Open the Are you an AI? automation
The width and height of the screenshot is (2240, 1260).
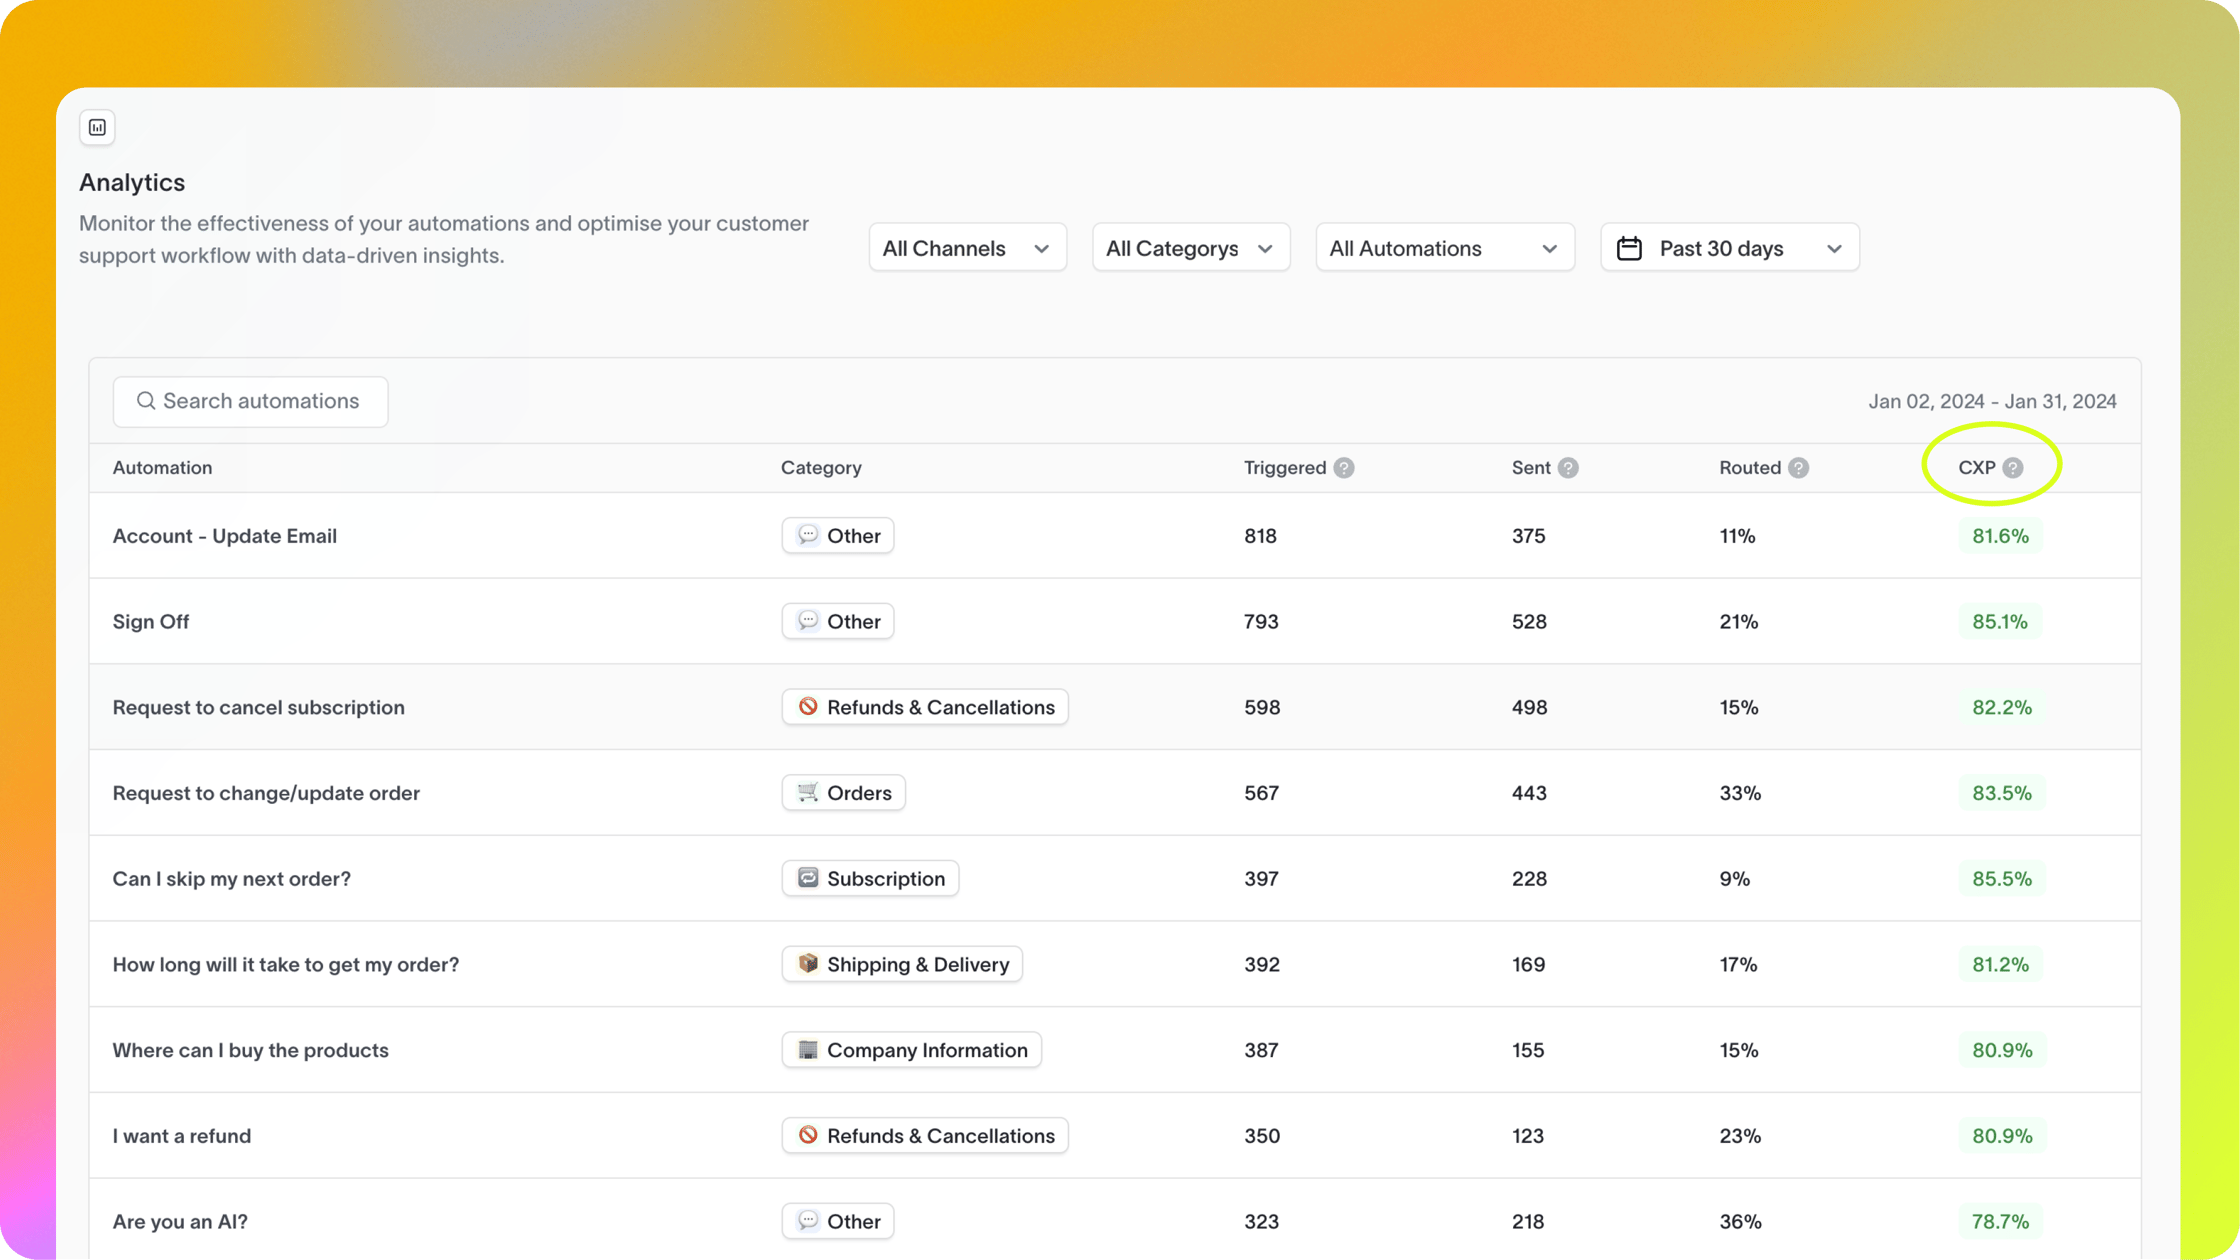tap(180, 1222)
